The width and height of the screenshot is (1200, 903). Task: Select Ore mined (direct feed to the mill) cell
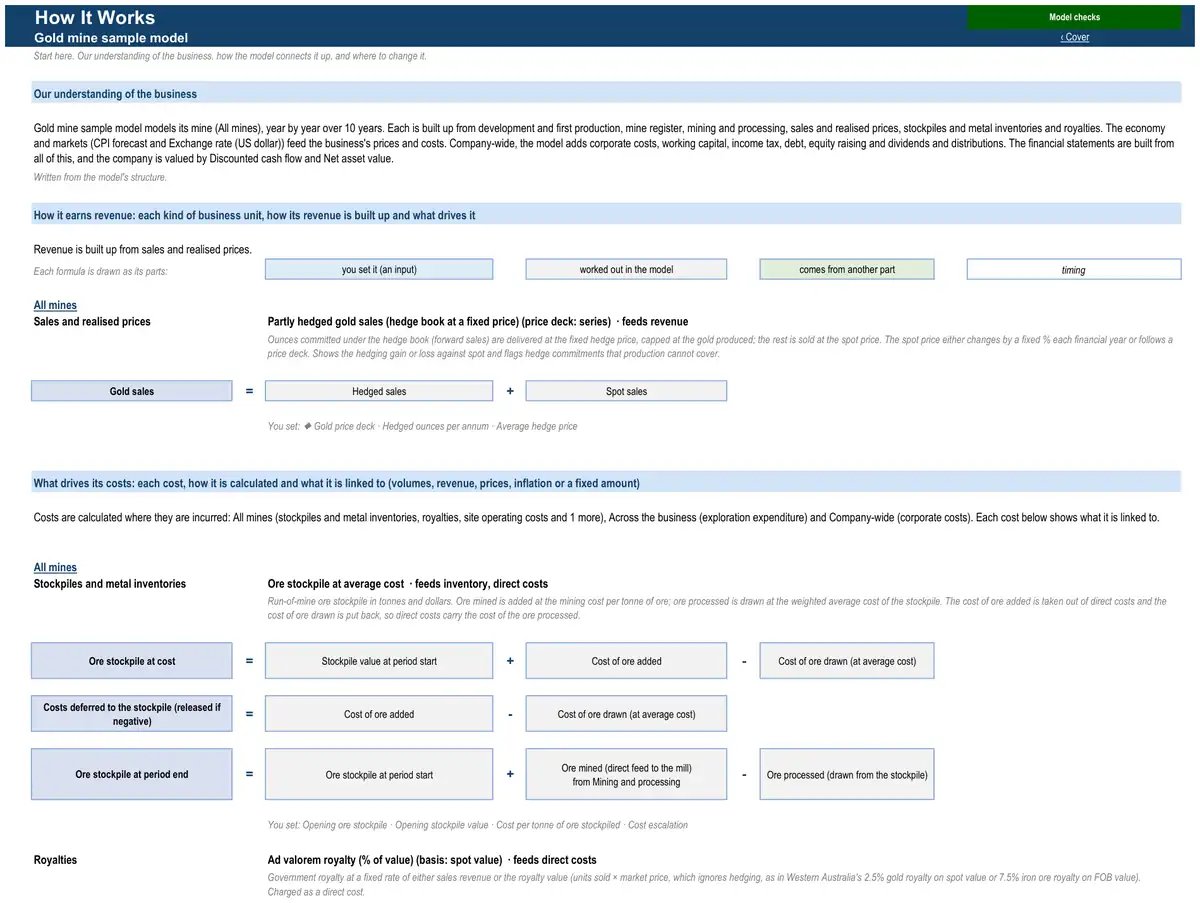coord(626,774)
